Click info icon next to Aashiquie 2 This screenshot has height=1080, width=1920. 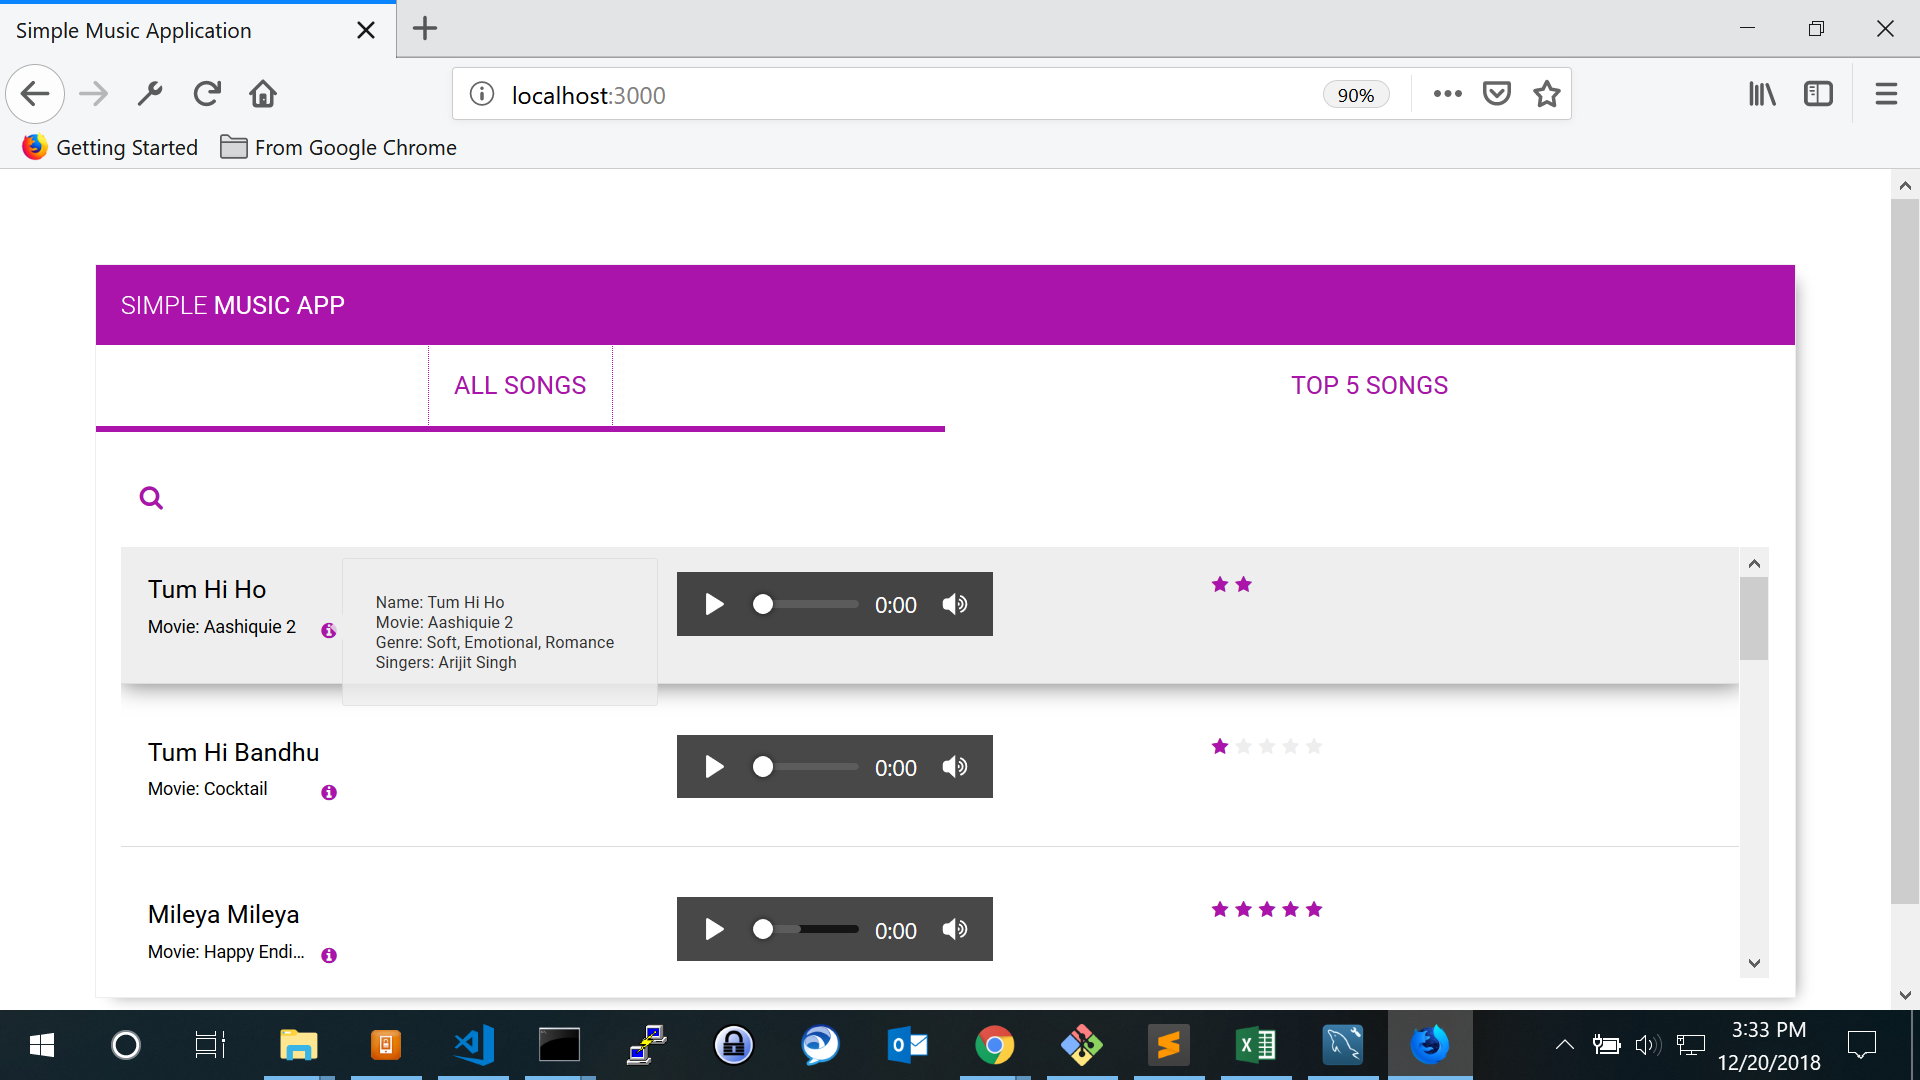(x=328, y=630)
